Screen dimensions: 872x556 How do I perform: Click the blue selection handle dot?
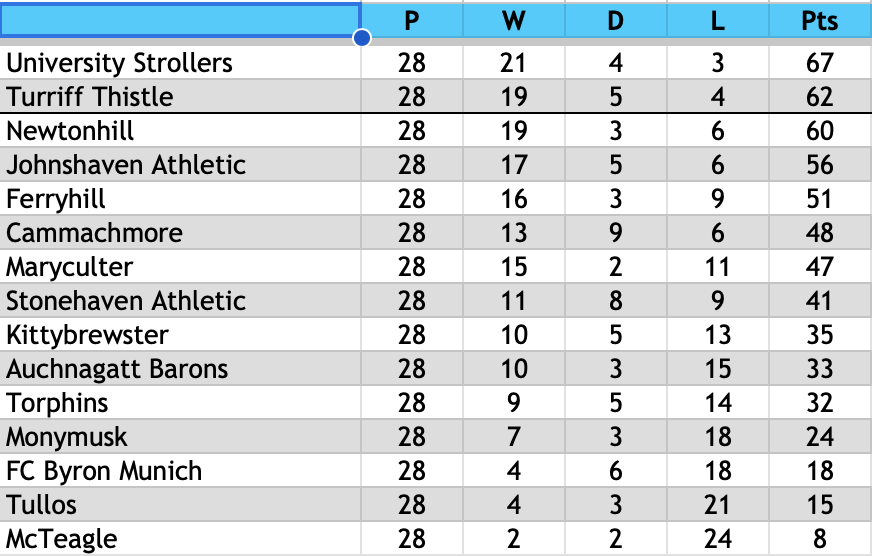[x=362, y=38]
